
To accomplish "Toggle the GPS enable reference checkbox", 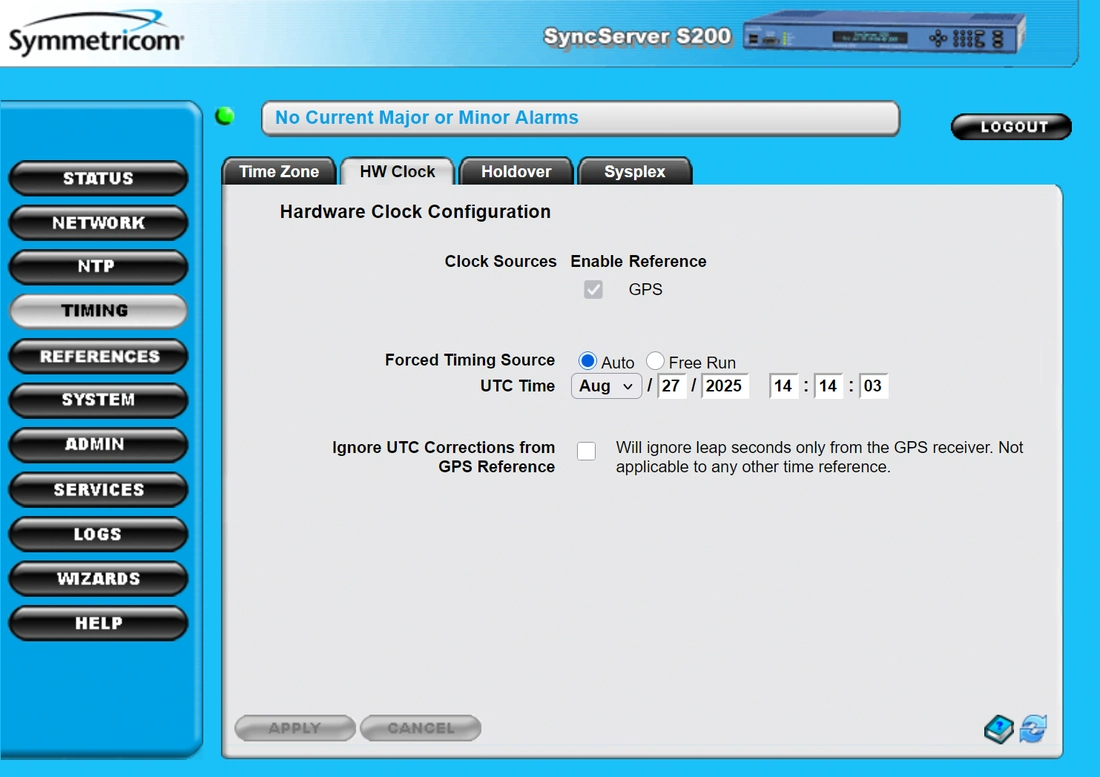I will click(593, 290).
